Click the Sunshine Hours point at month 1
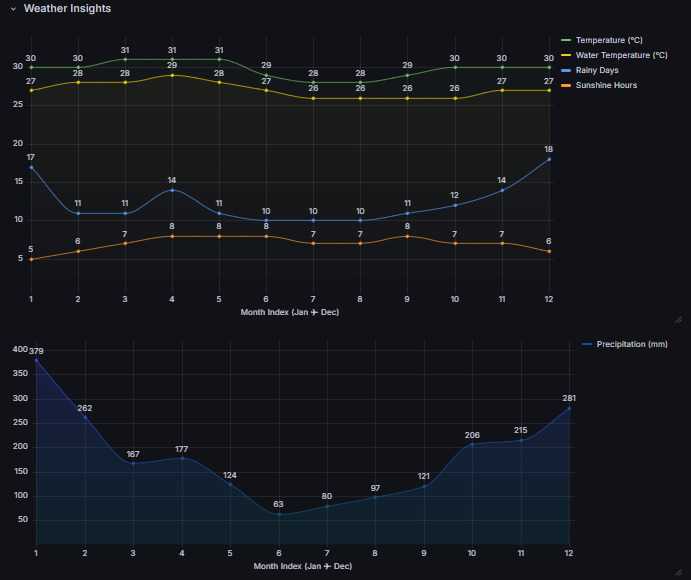 click(31, 259)
